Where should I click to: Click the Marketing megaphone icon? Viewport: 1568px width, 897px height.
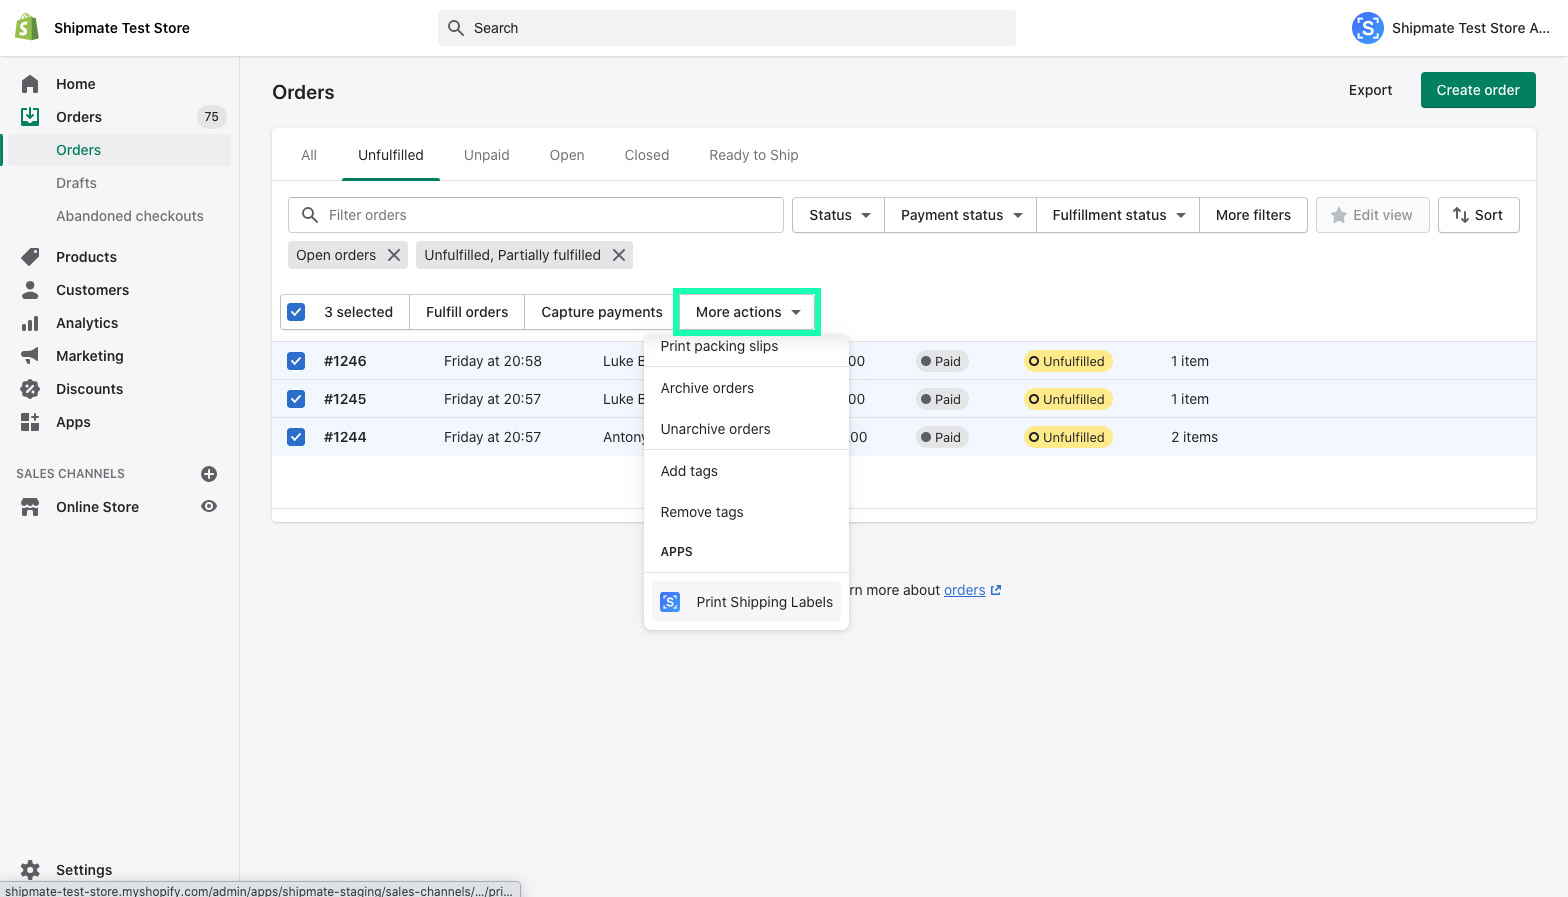[x=30, y=356]
